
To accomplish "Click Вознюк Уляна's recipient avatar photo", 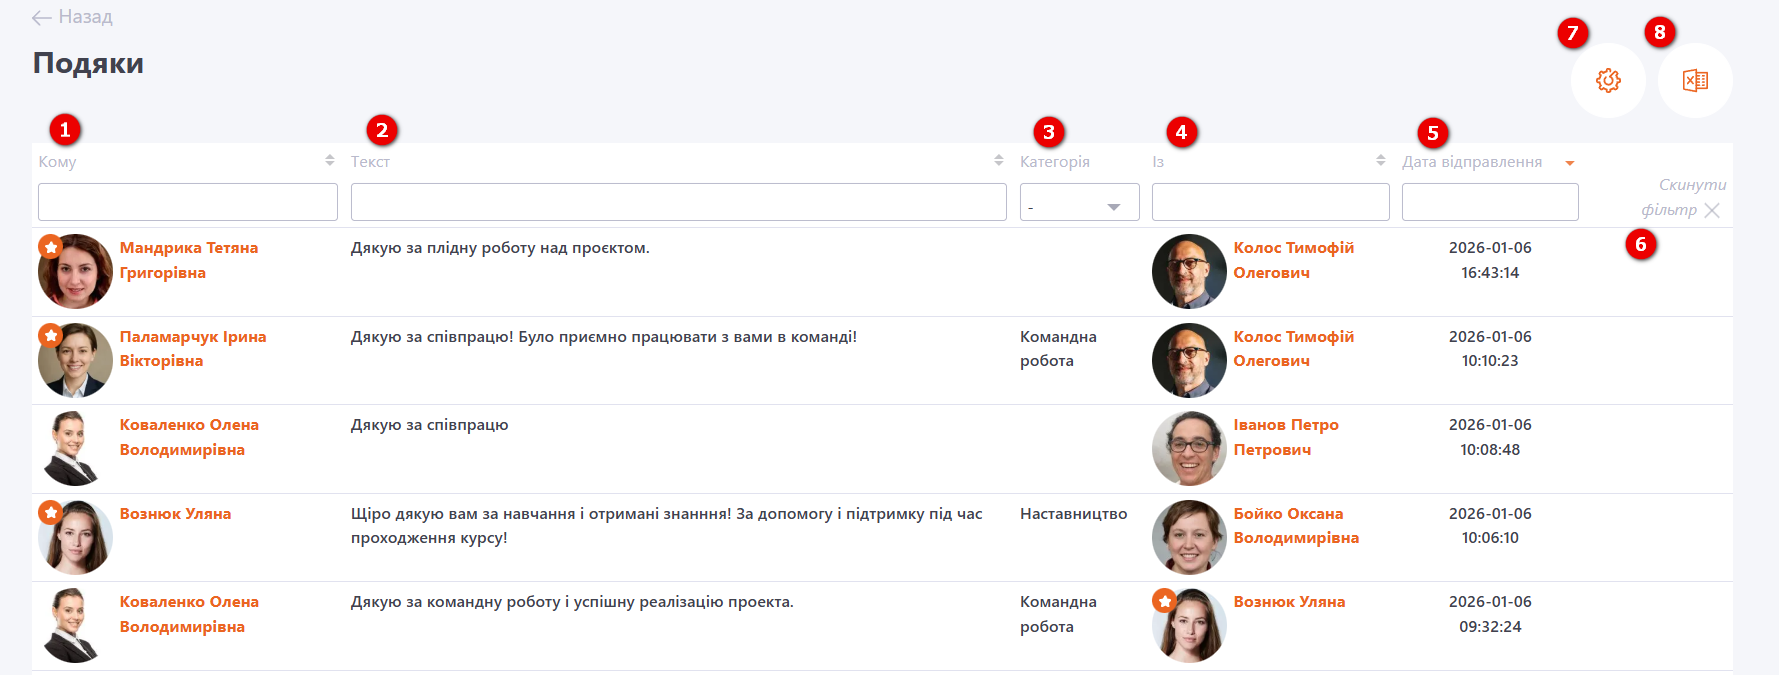I will click(75, 538).
